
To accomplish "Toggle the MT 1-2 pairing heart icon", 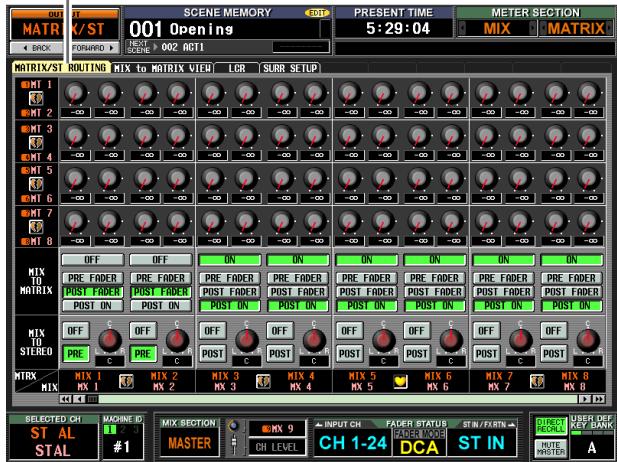I will [x=36, y=98].
